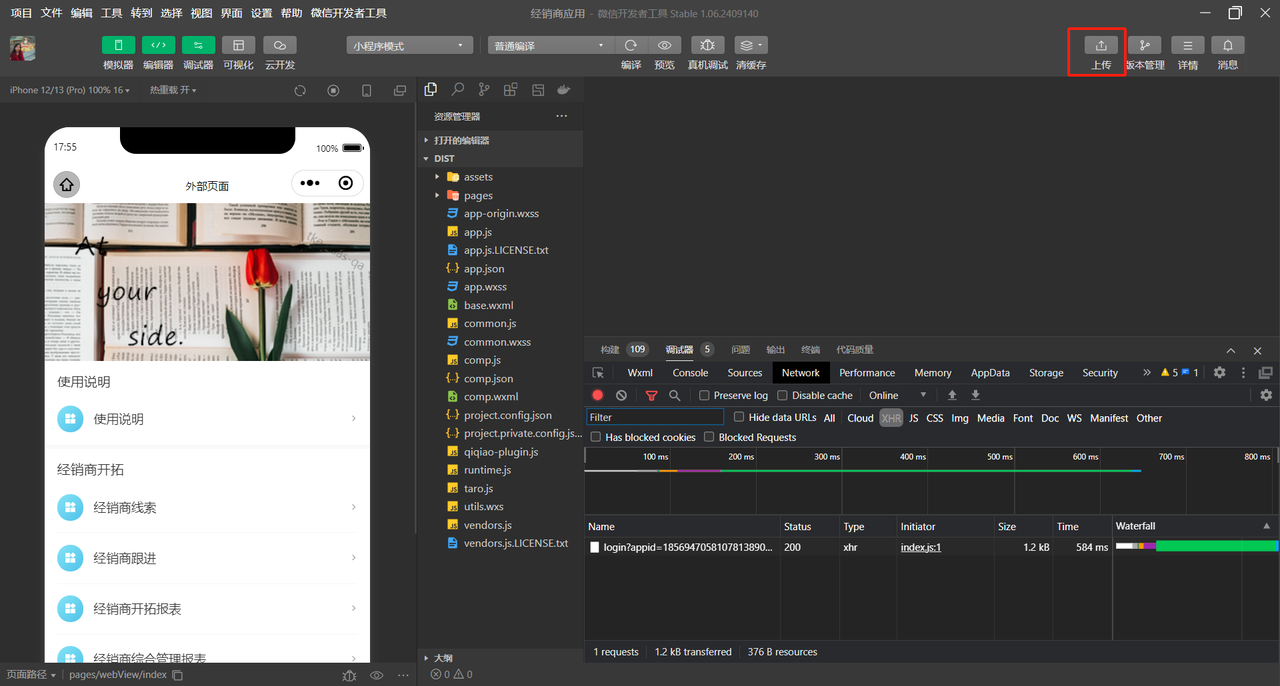This screenshot has height=686, width=1280.
Task: Switch to the Console tab
Action: (690, 373)
